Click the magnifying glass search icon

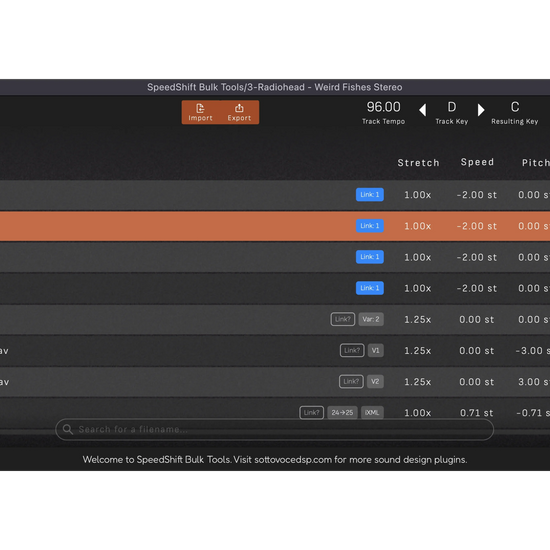click(x=68, y=429)
